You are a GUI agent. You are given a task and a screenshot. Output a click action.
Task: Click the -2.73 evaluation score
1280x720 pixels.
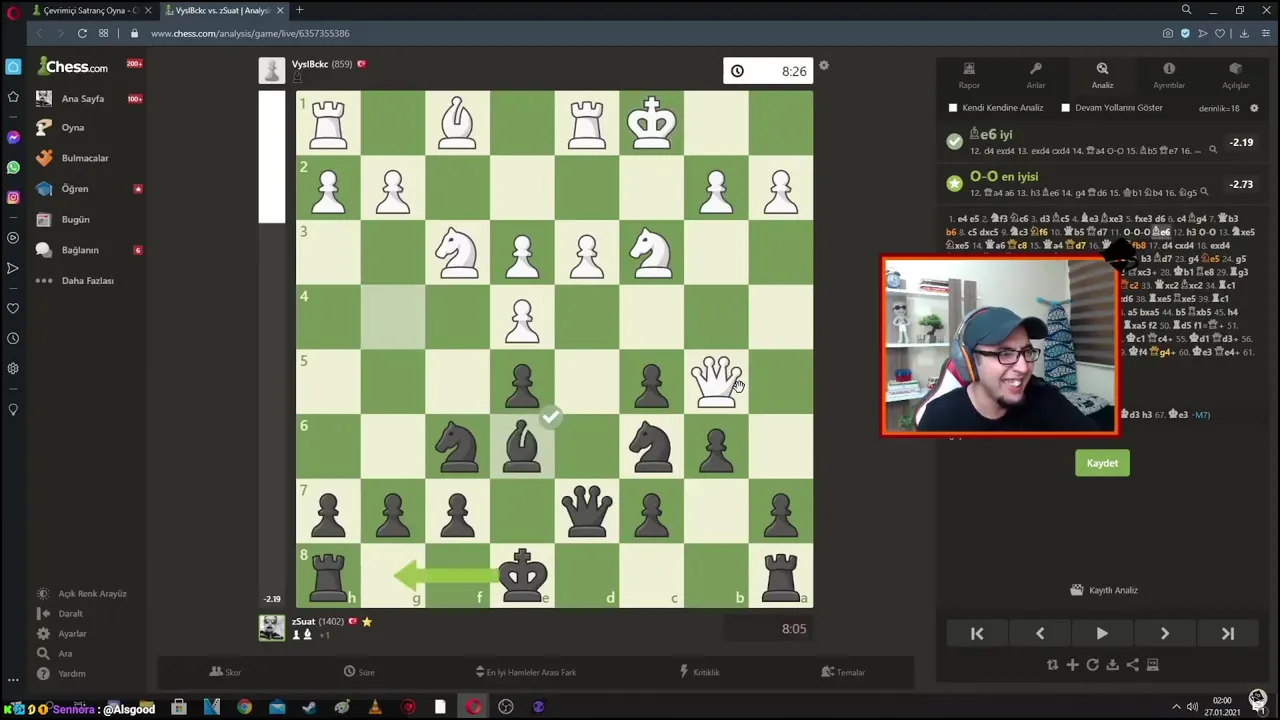[x=1241, y=184]
